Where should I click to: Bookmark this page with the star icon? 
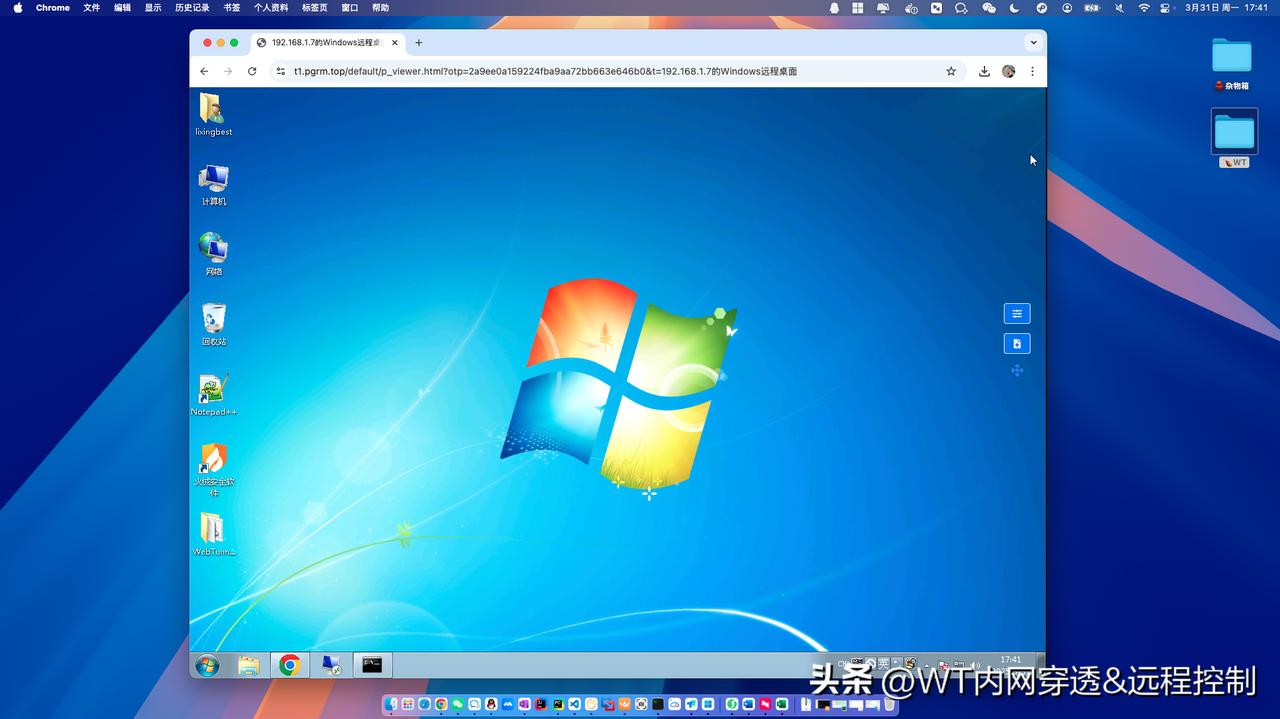(x=951, y=71)
